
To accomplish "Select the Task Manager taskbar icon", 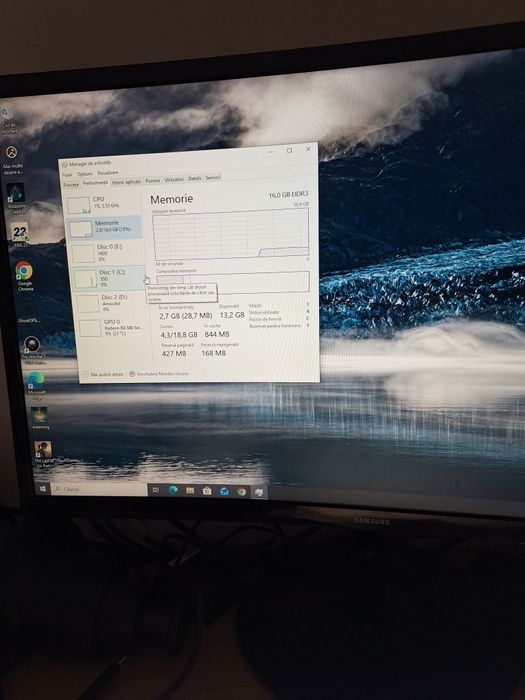I will [258, 492].
